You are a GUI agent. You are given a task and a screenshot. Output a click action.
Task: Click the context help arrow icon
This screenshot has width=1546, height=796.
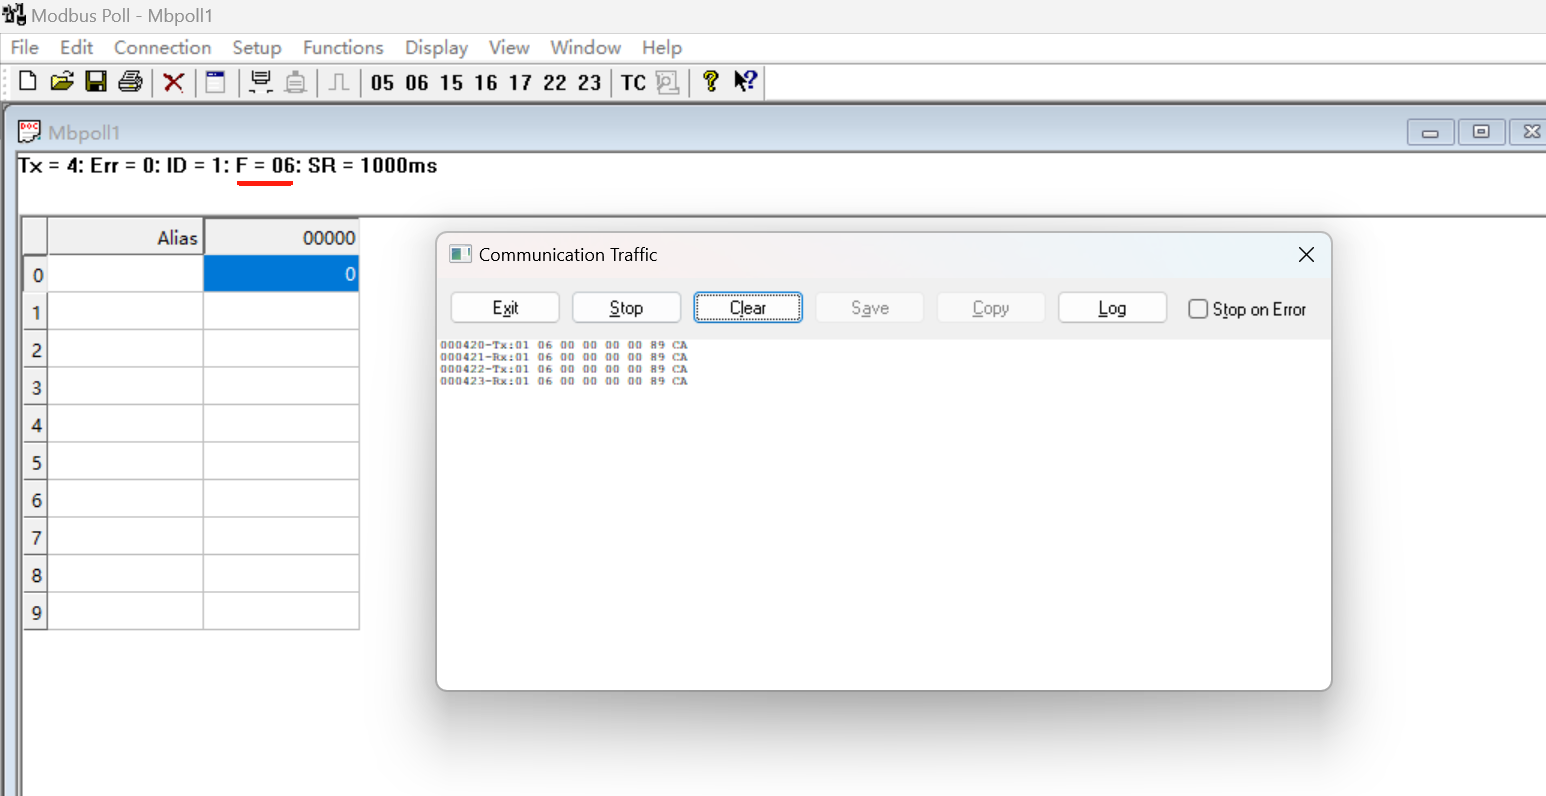click(745, 82)
